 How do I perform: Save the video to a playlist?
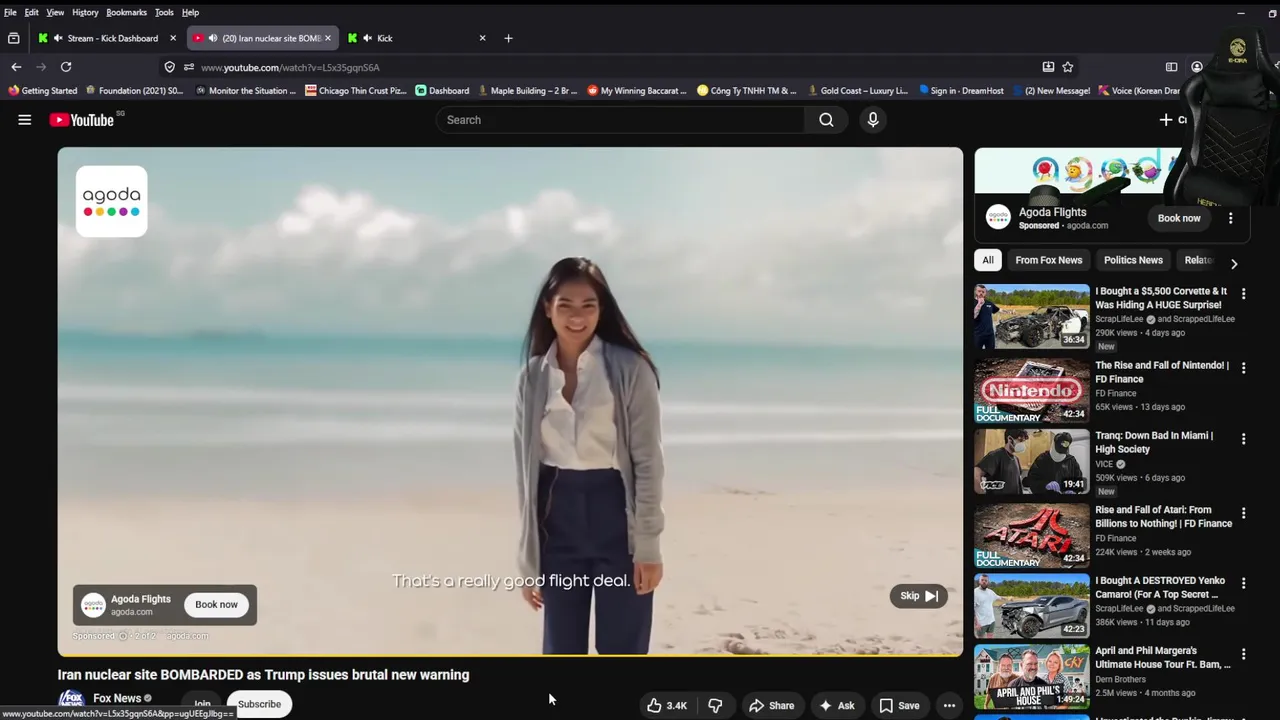point(899,705)
